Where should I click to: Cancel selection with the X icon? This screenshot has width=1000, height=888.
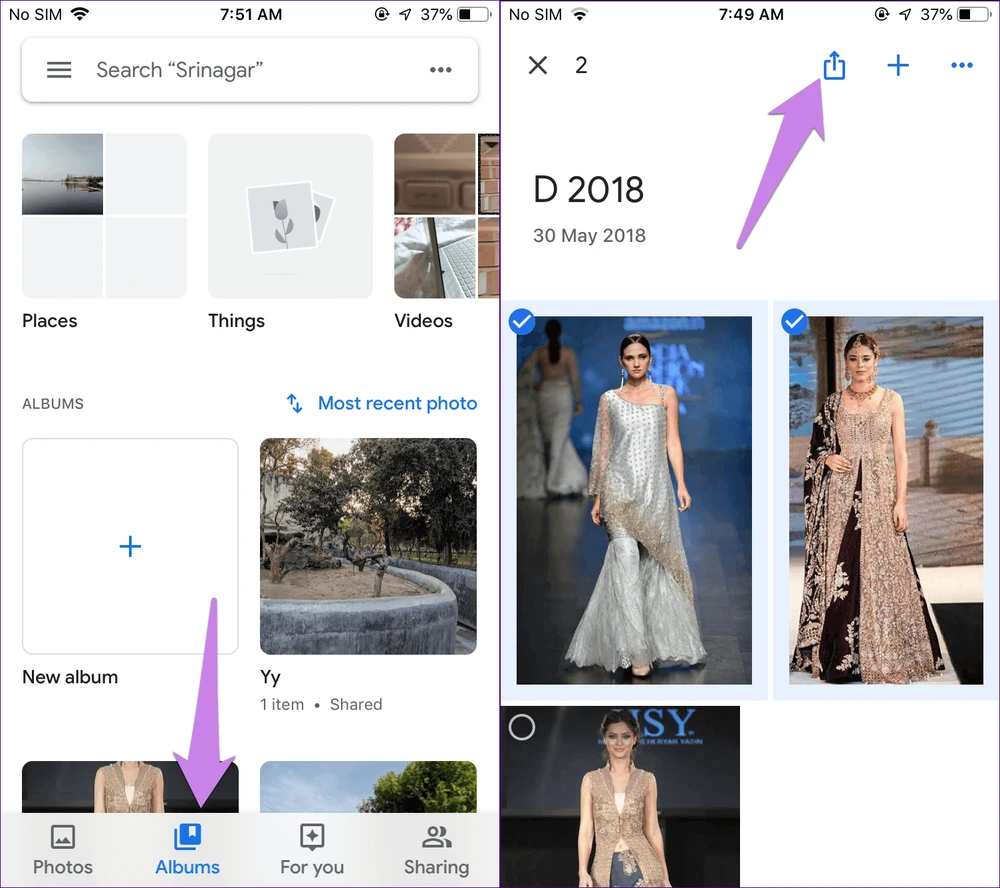(538, 66)
